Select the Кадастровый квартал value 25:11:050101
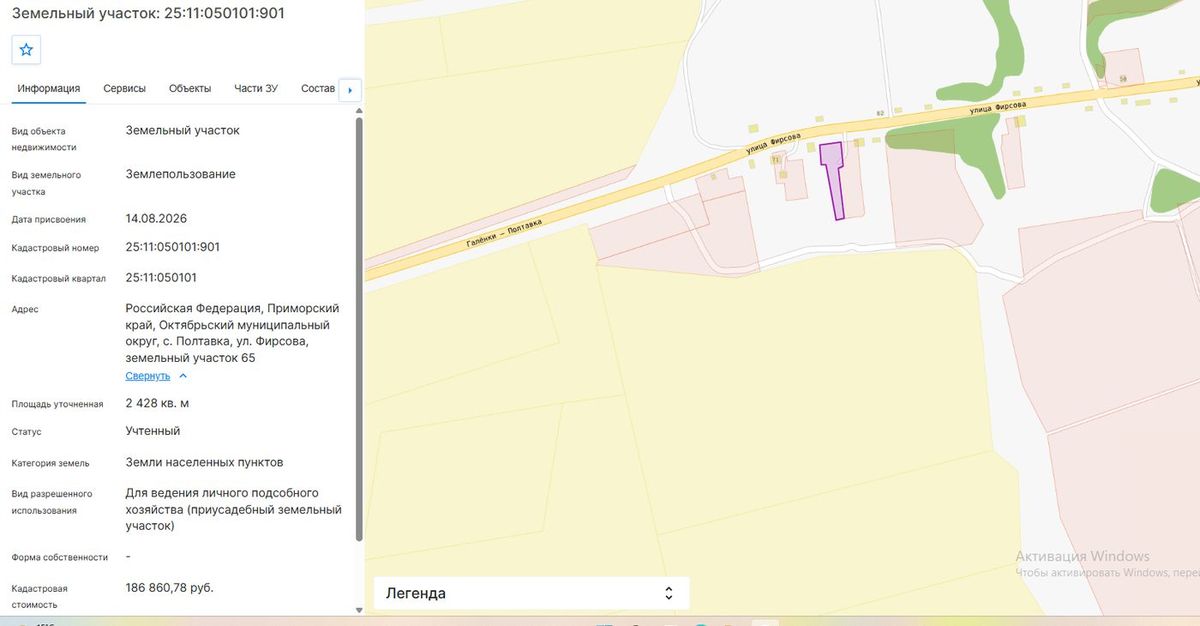The width and height of the screenshot is (1200, 626). coord(161,278)
